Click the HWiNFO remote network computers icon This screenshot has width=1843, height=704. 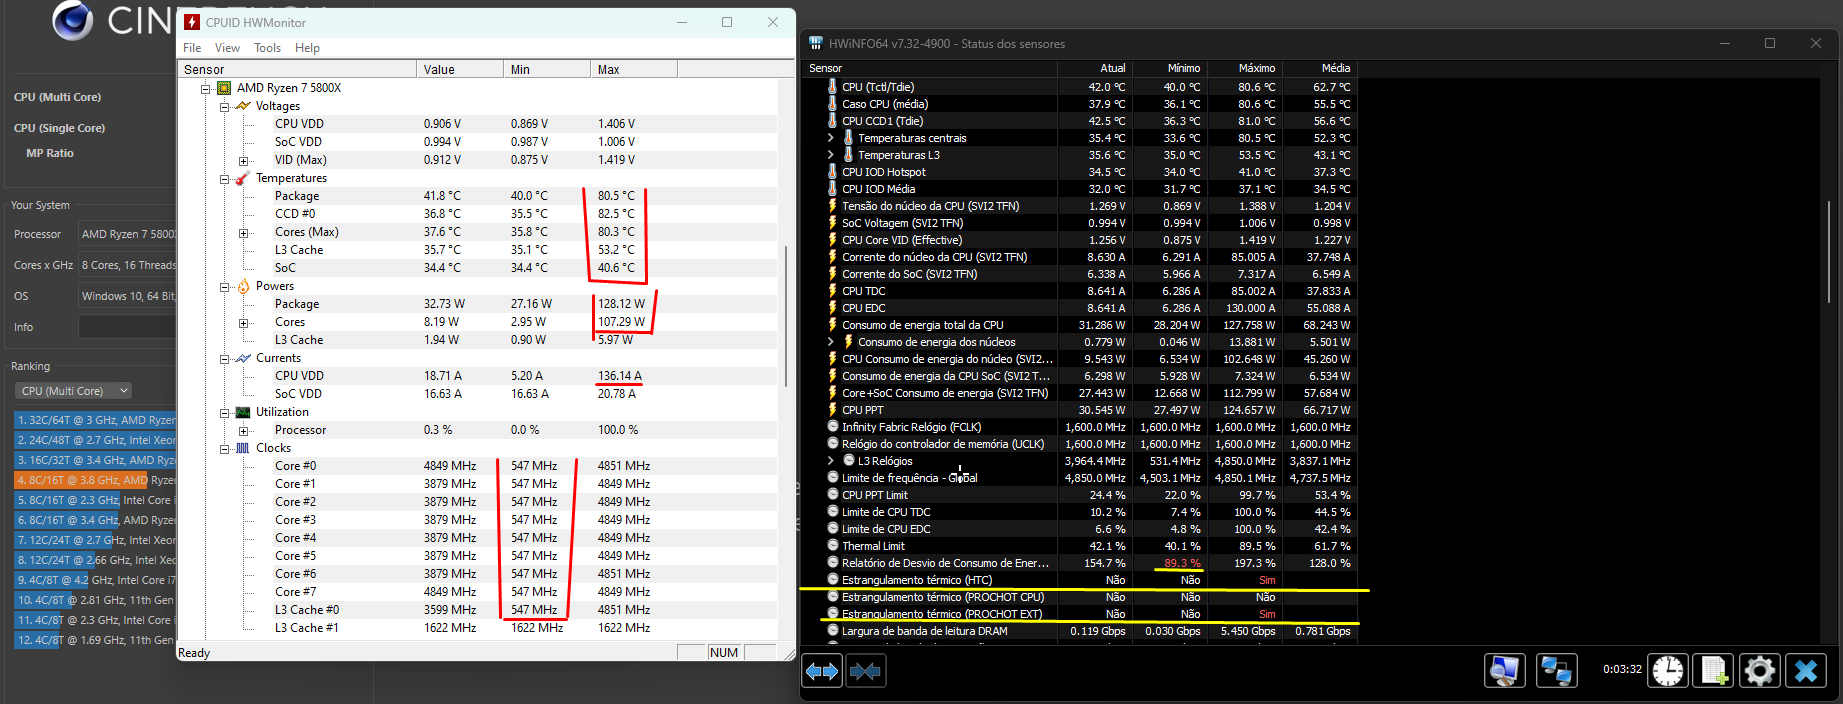pos(1556,670)
